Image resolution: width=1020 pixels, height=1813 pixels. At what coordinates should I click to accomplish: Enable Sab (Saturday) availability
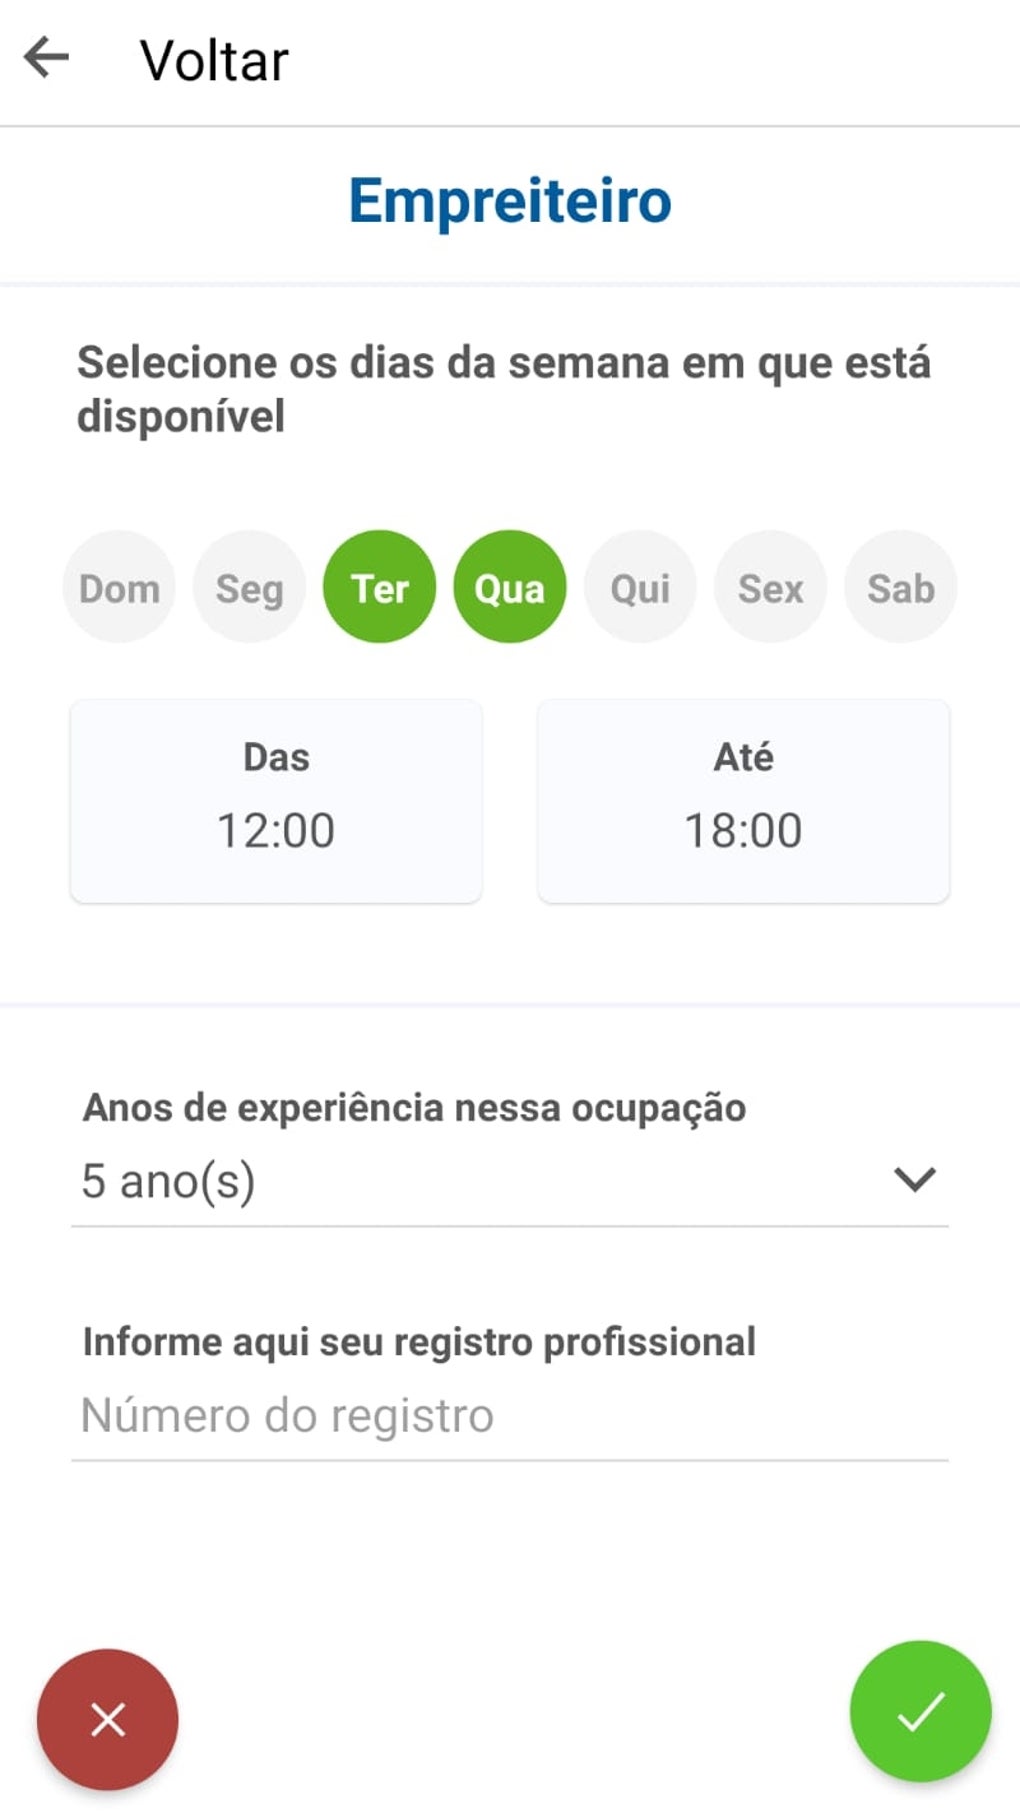pos(900,587)
